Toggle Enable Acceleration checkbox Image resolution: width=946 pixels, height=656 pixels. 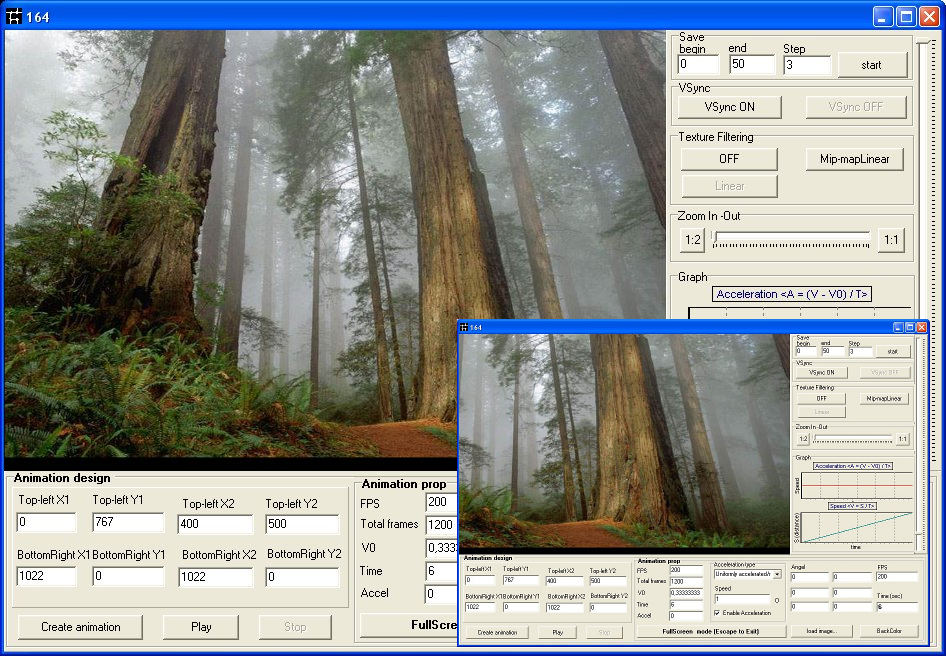717,612
